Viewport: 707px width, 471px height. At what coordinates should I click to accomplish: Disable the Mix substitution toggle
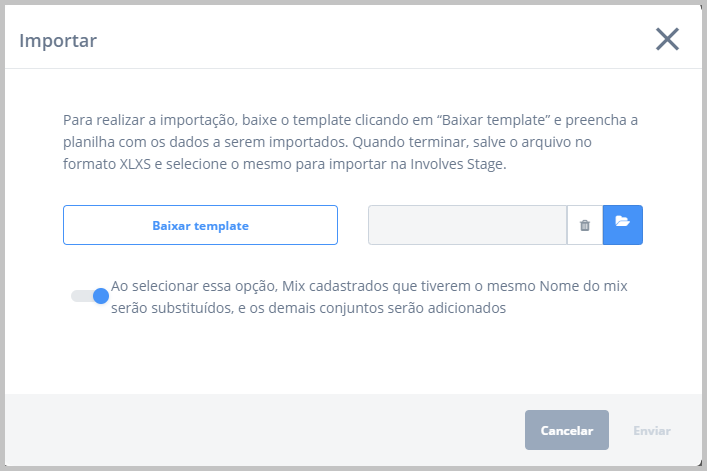coord(90,296)
